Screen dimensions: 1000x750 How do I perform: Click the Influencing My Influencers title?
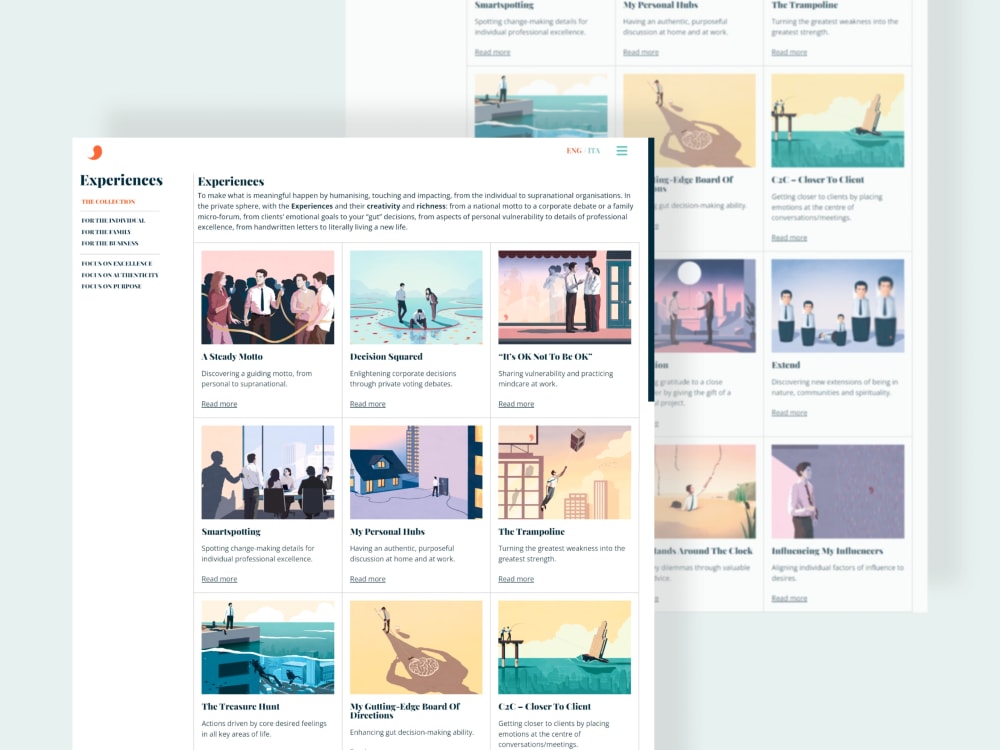(827, 551)
